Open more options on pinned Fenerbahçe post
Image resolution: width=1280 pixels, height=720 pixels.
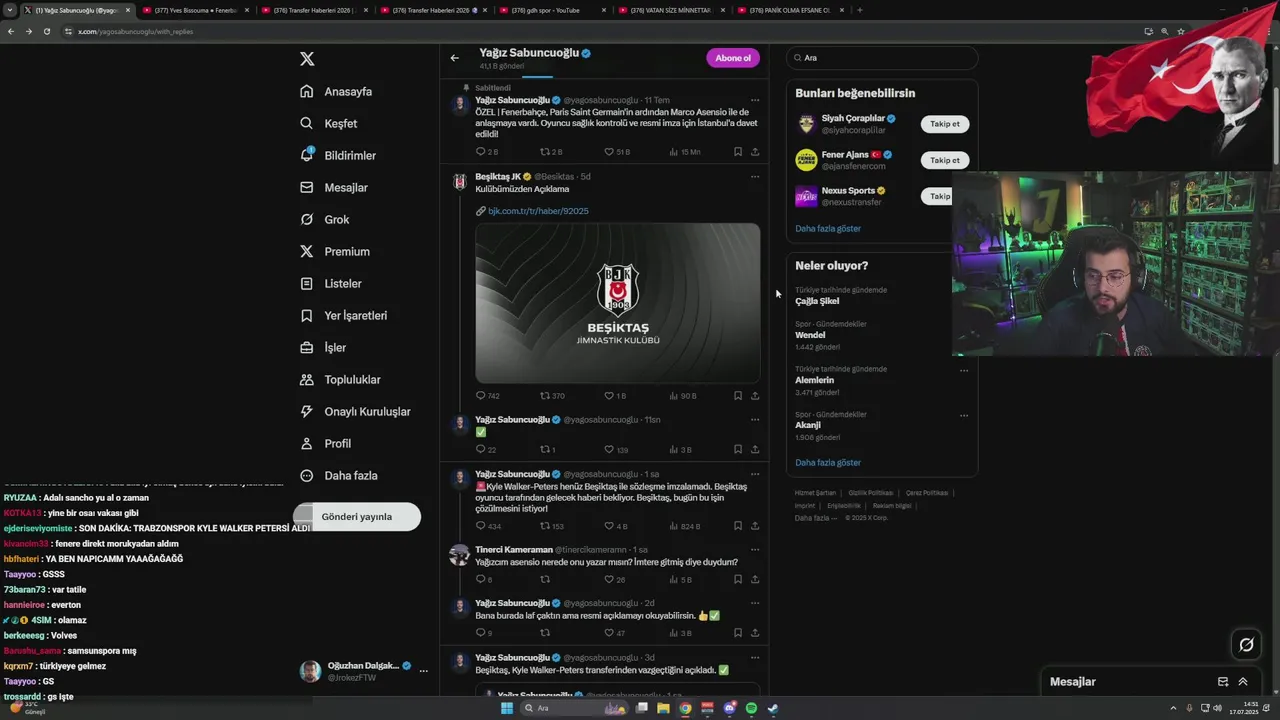pyautogui.click(x=755, y=100)
